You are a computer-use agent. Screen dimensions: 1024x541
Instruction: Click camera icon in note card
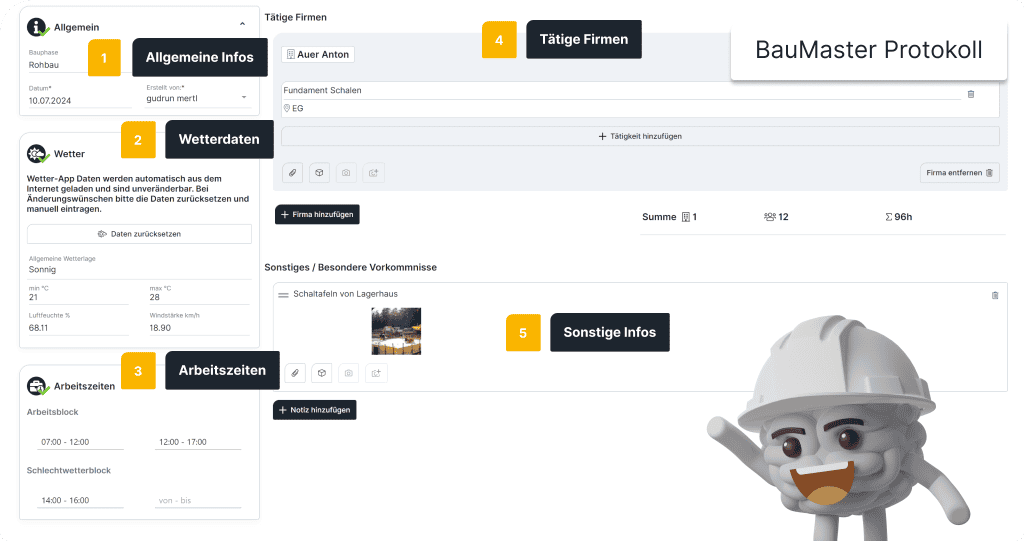pyautogui.click(x=349, y=373)
